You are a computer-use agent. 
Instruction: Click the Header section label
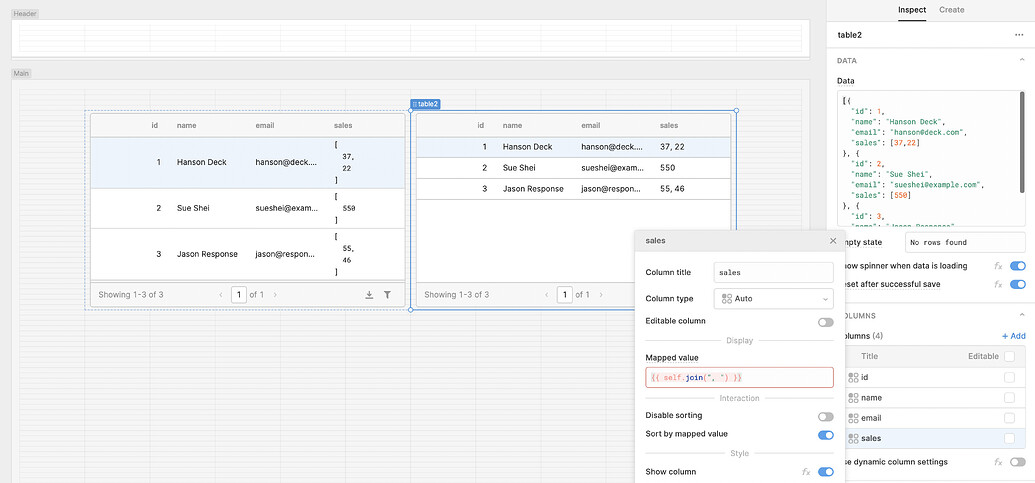[x=26, y=13]
